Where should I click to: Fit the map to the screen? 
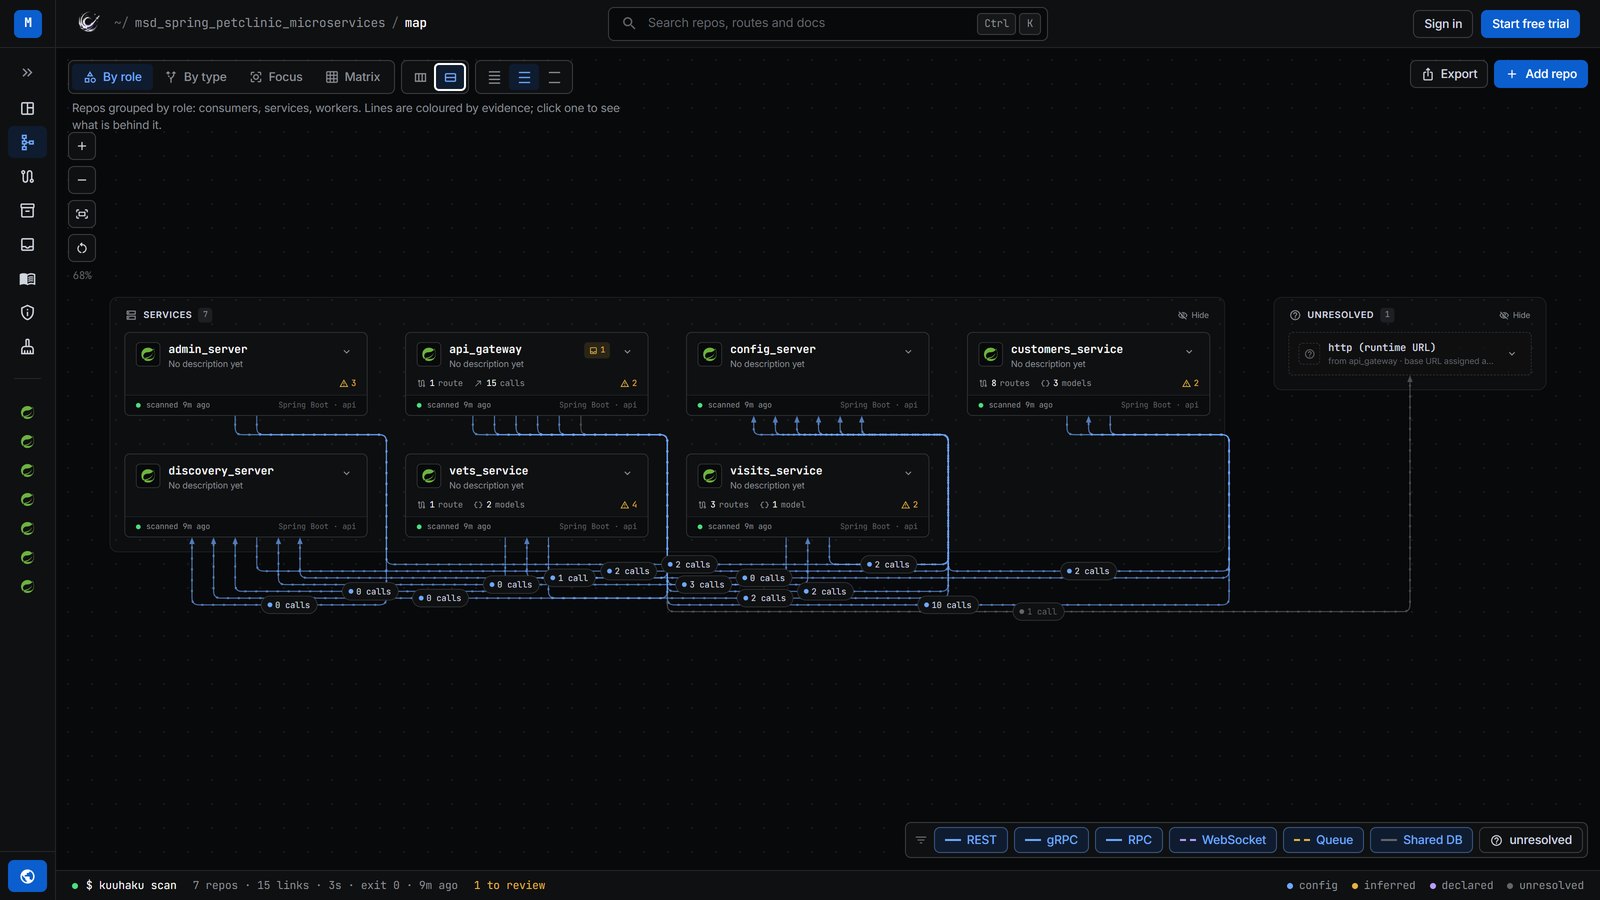(82, 214)
